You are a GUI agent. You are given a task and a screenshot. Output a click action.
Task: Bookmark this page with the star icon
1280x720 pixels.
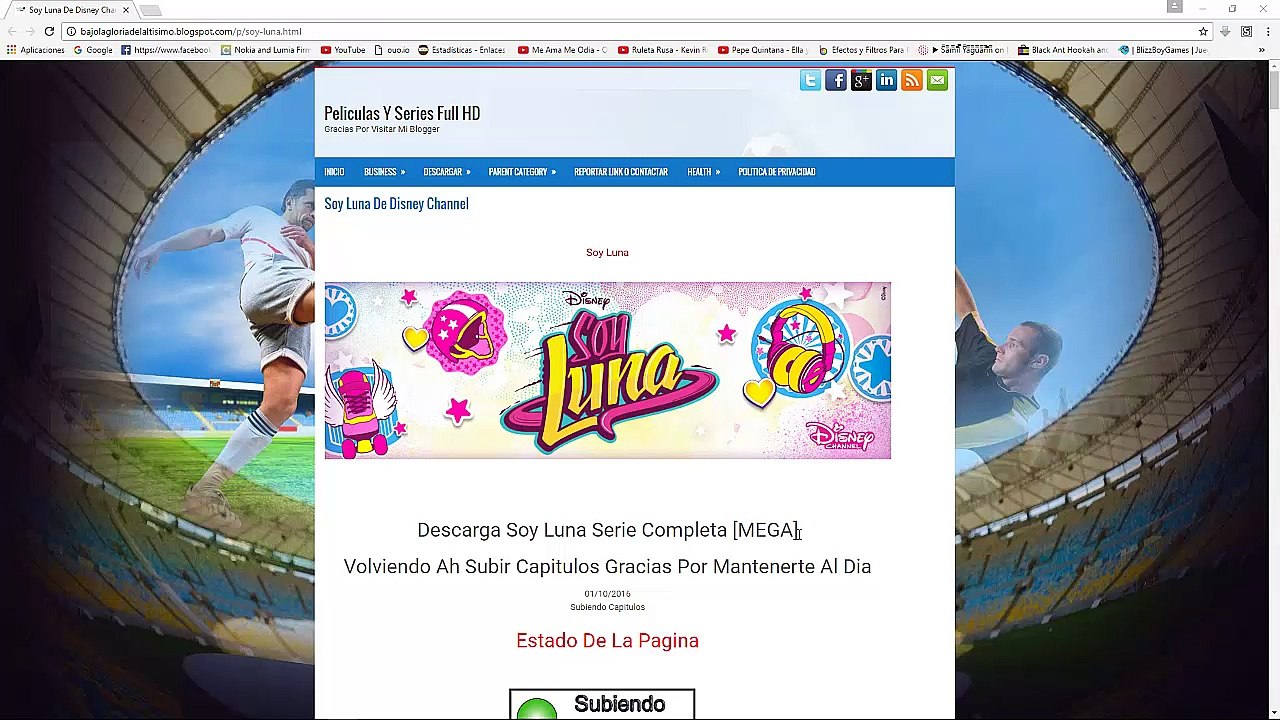click(1203, 31)
